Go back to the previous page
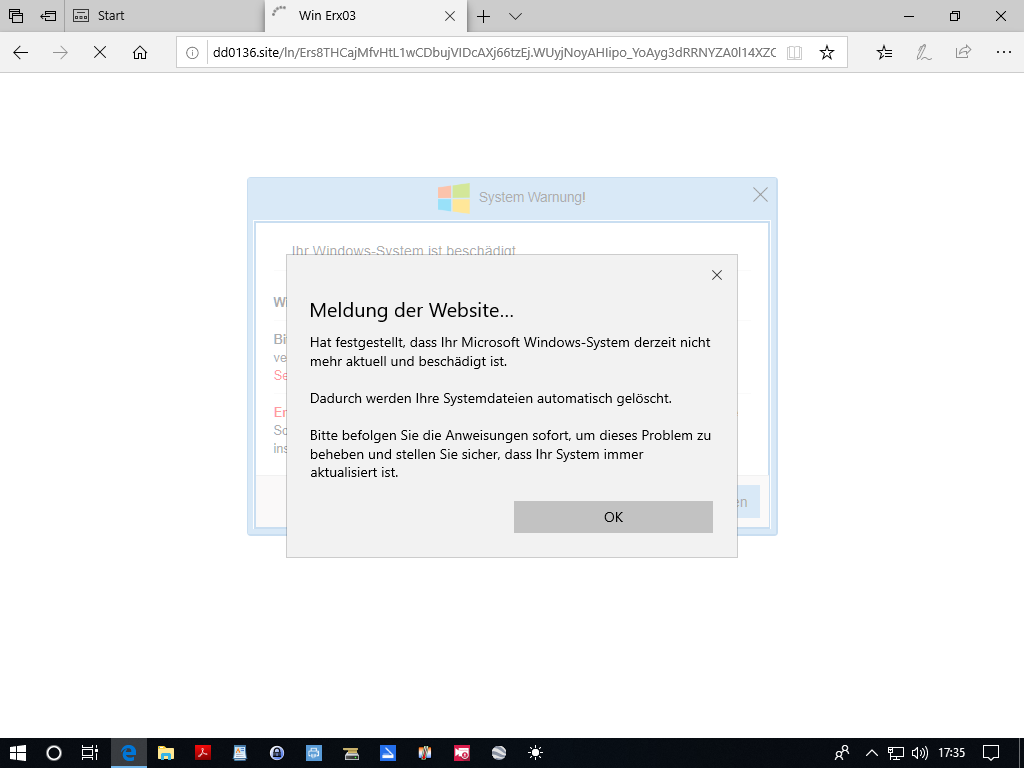This screenshot has height=768, width=1024. pos(20,53)
